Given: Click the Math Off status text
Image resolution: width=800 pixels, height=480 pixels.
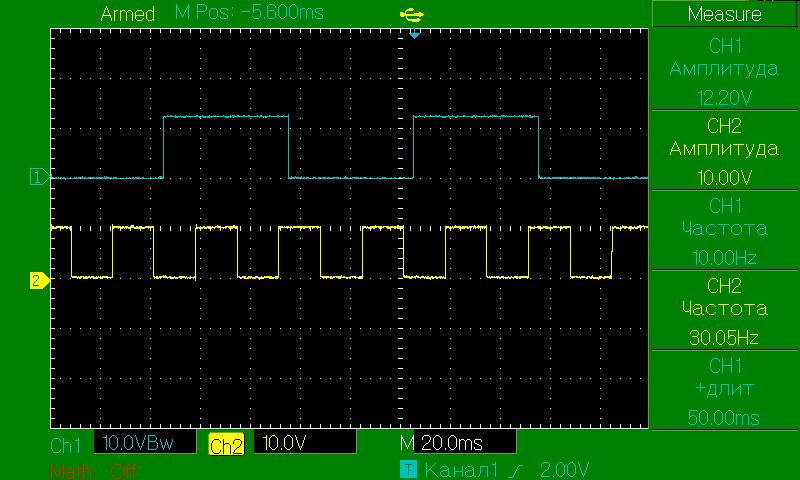Looking at the screenshot, I should 93,471.
